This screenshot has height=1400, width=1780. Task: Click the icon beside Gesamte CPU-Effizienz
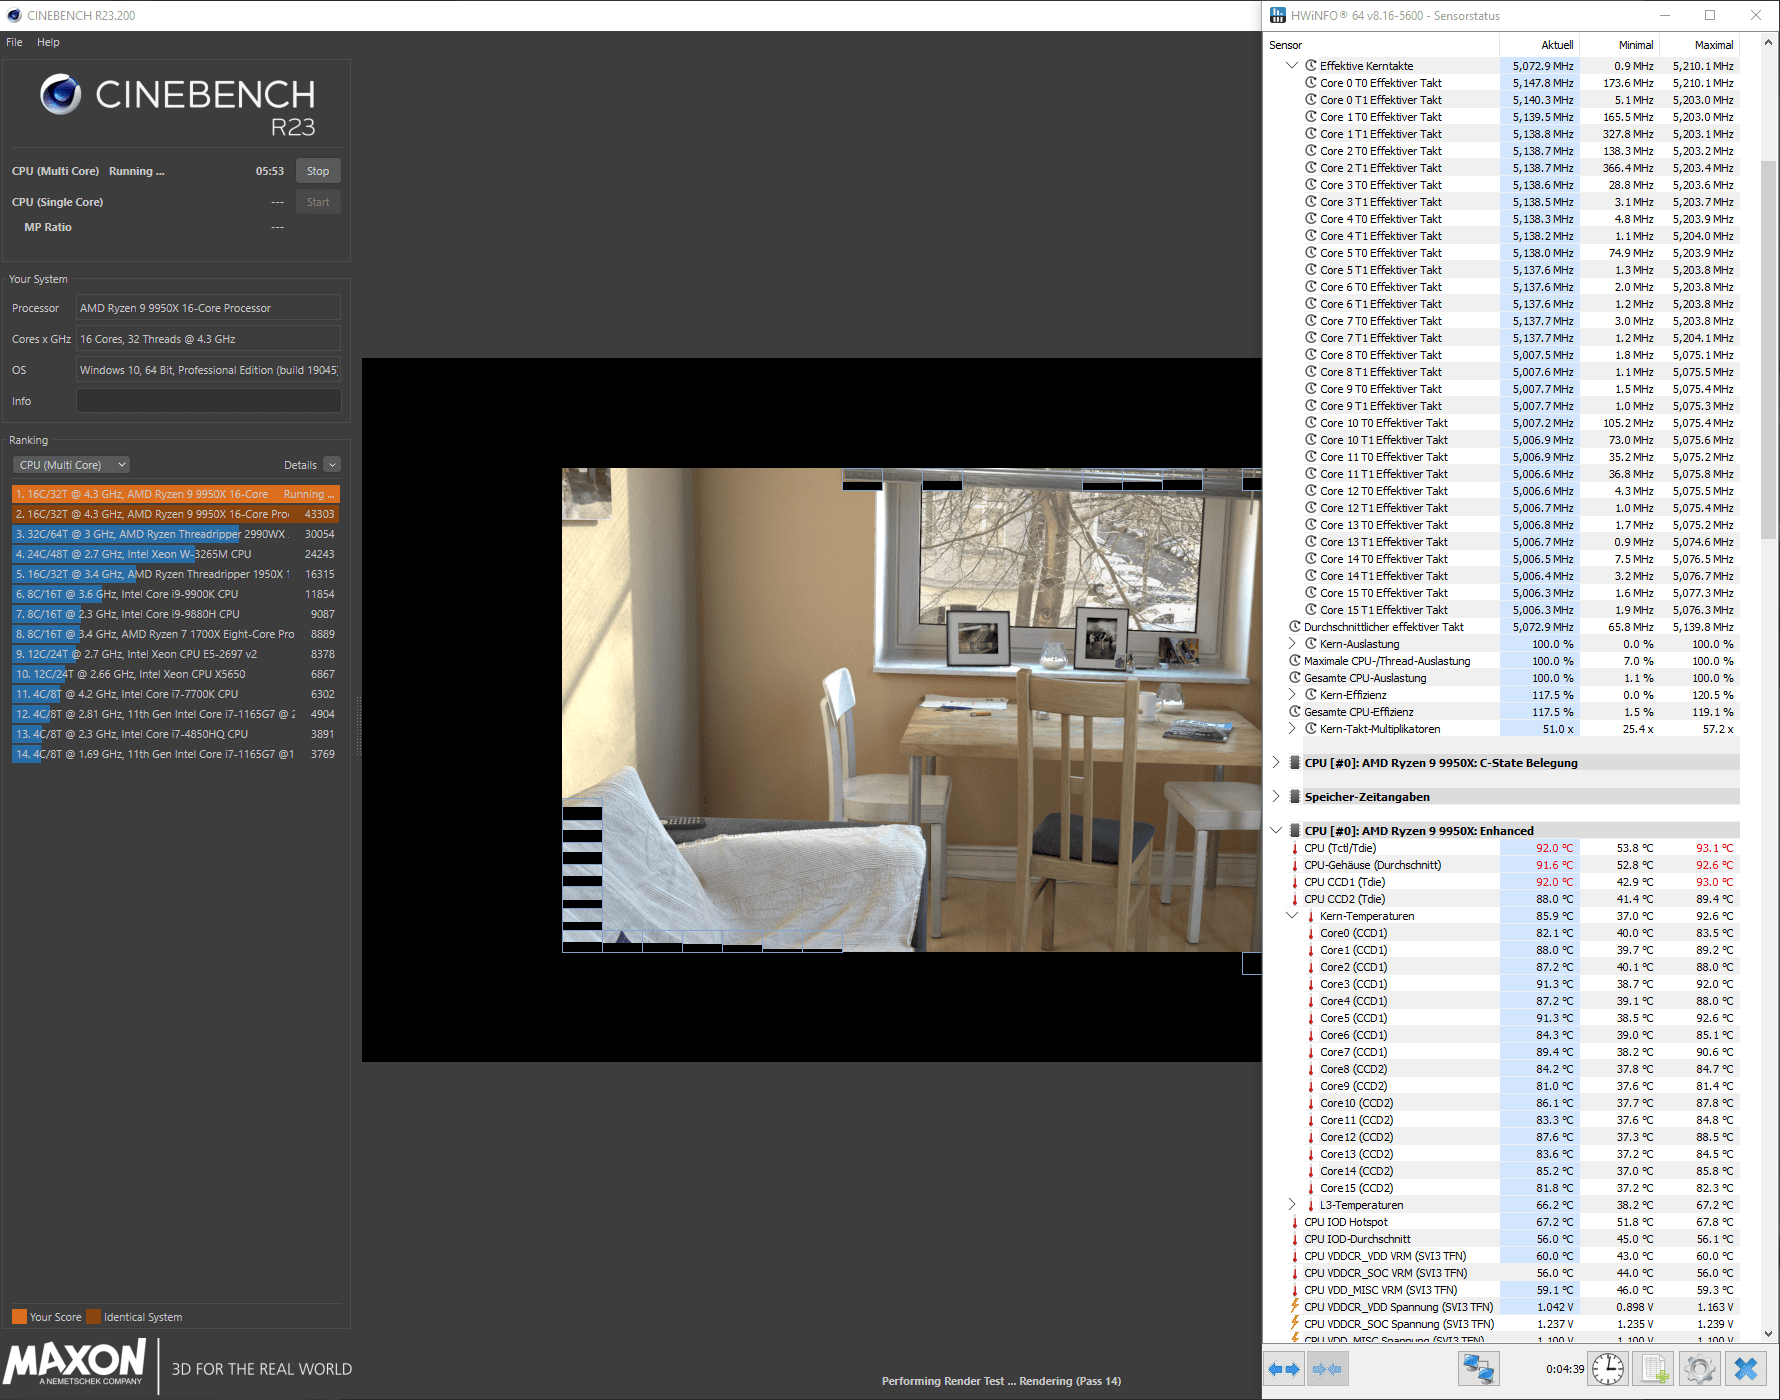coord(1294,712)
